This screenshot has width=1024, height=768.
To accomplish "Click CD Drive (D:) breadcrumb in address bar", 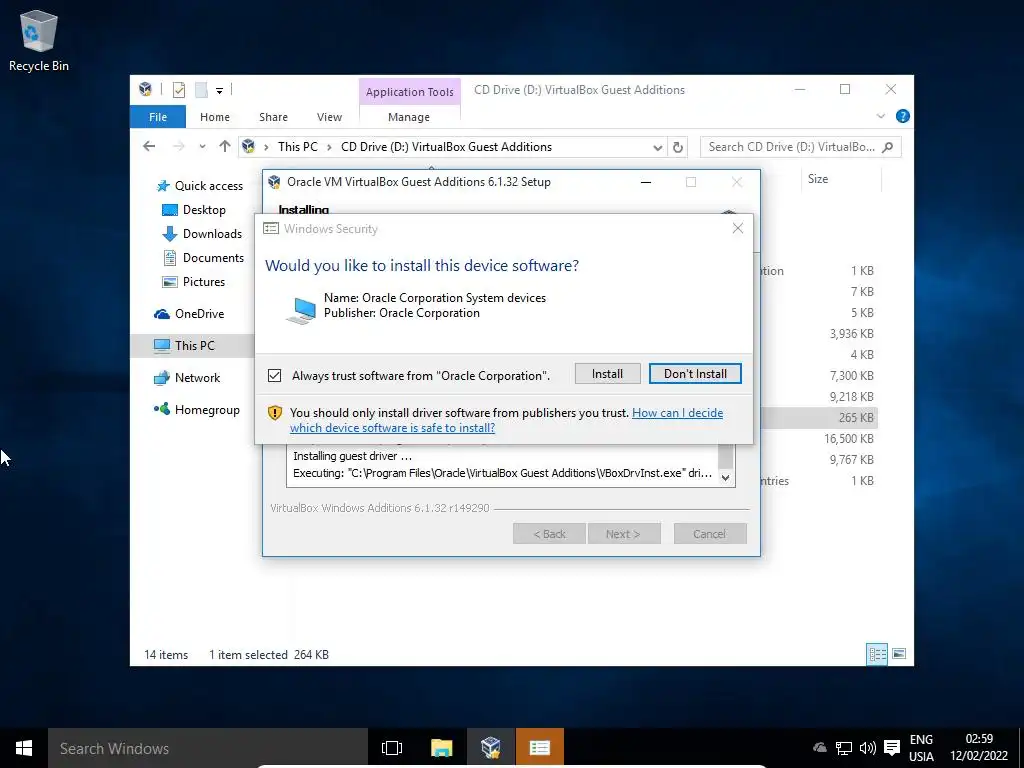I will pos(446,147).
